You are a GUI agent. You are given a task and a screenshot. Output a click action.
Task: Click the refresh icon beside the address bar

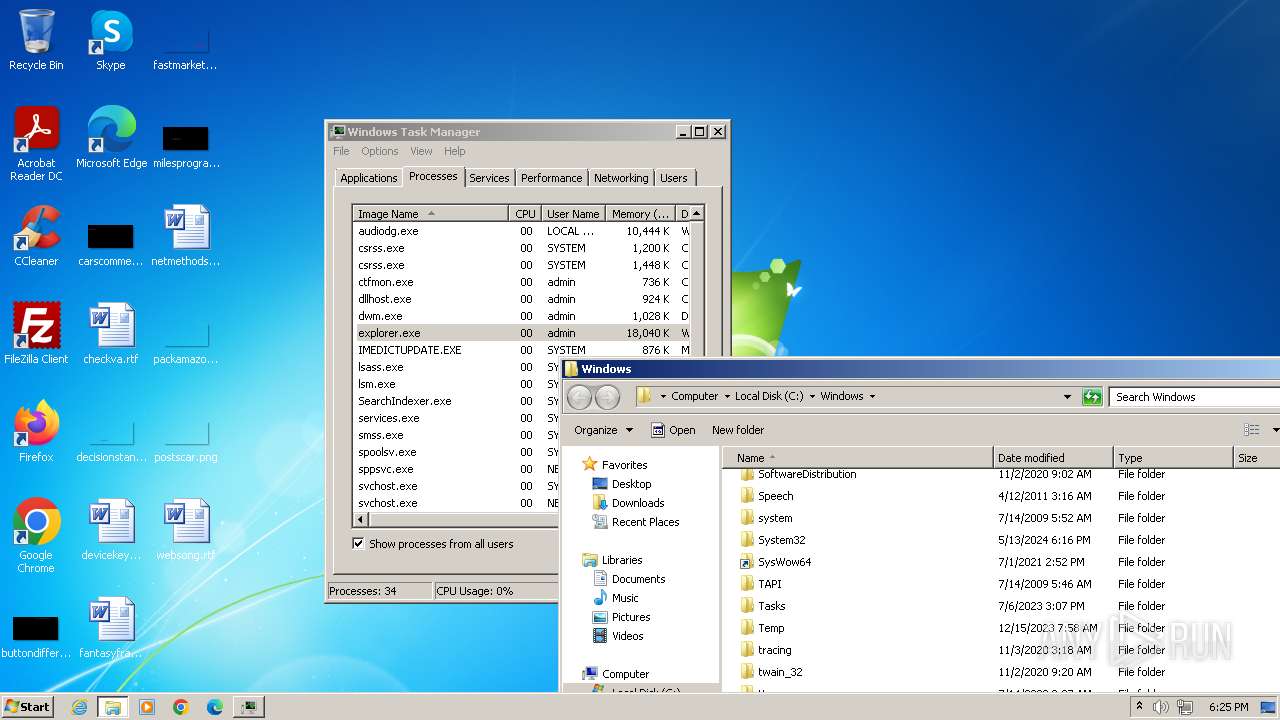click(1093, 397)
